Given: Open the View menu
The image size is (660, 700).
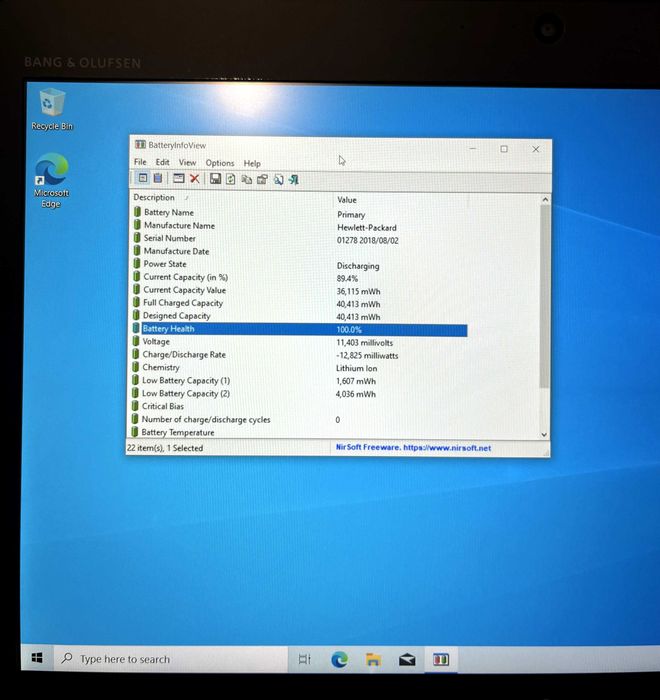Looking at the screenshot, I should [x=187, y=162].
